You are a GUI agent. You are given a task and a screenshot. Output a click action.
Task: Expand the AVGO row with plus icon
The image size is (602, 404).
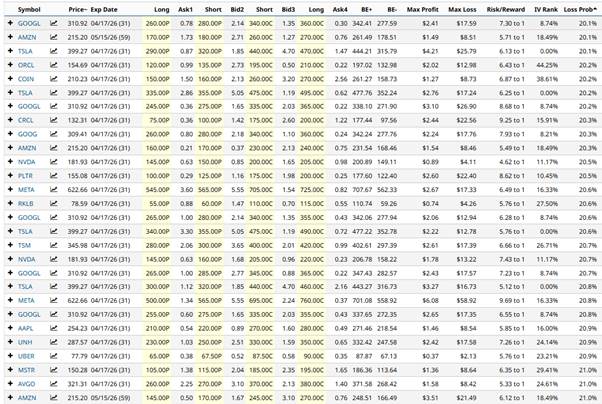tap(10, 384)
